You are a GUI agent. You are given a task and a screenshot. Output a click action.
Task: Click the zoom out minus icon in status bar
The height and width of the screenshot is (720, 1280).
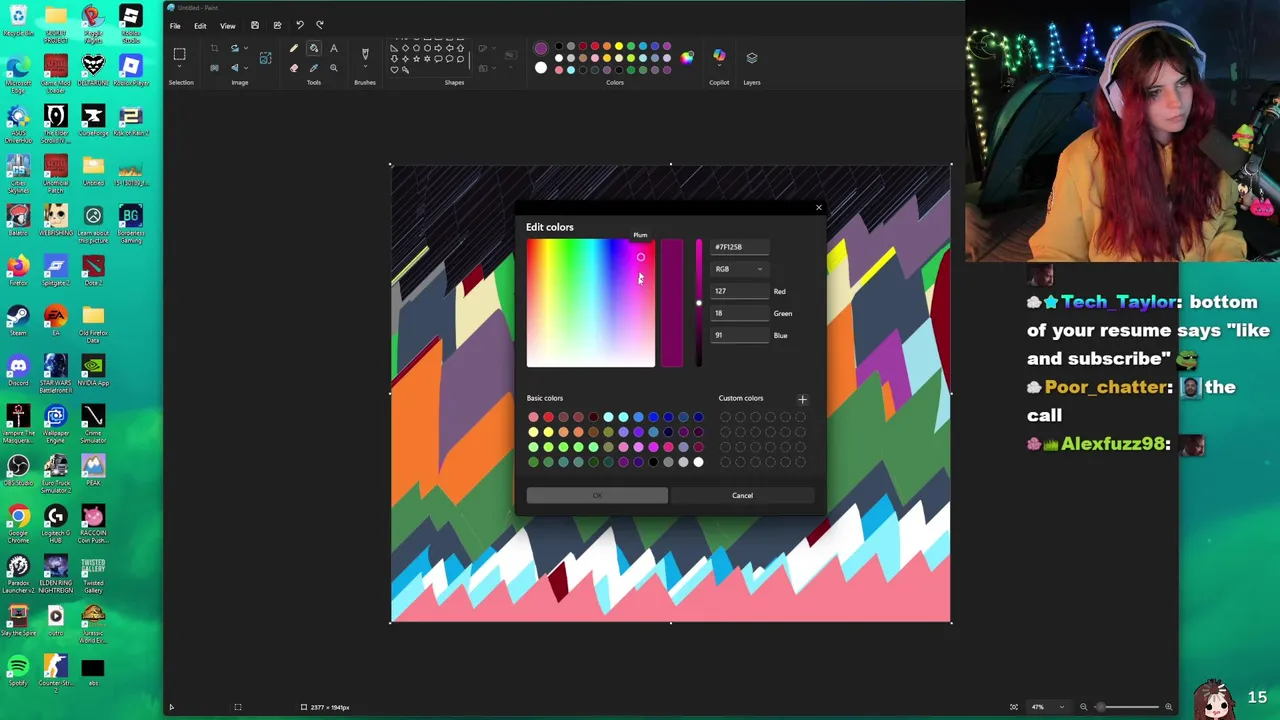pos(1083,707)
